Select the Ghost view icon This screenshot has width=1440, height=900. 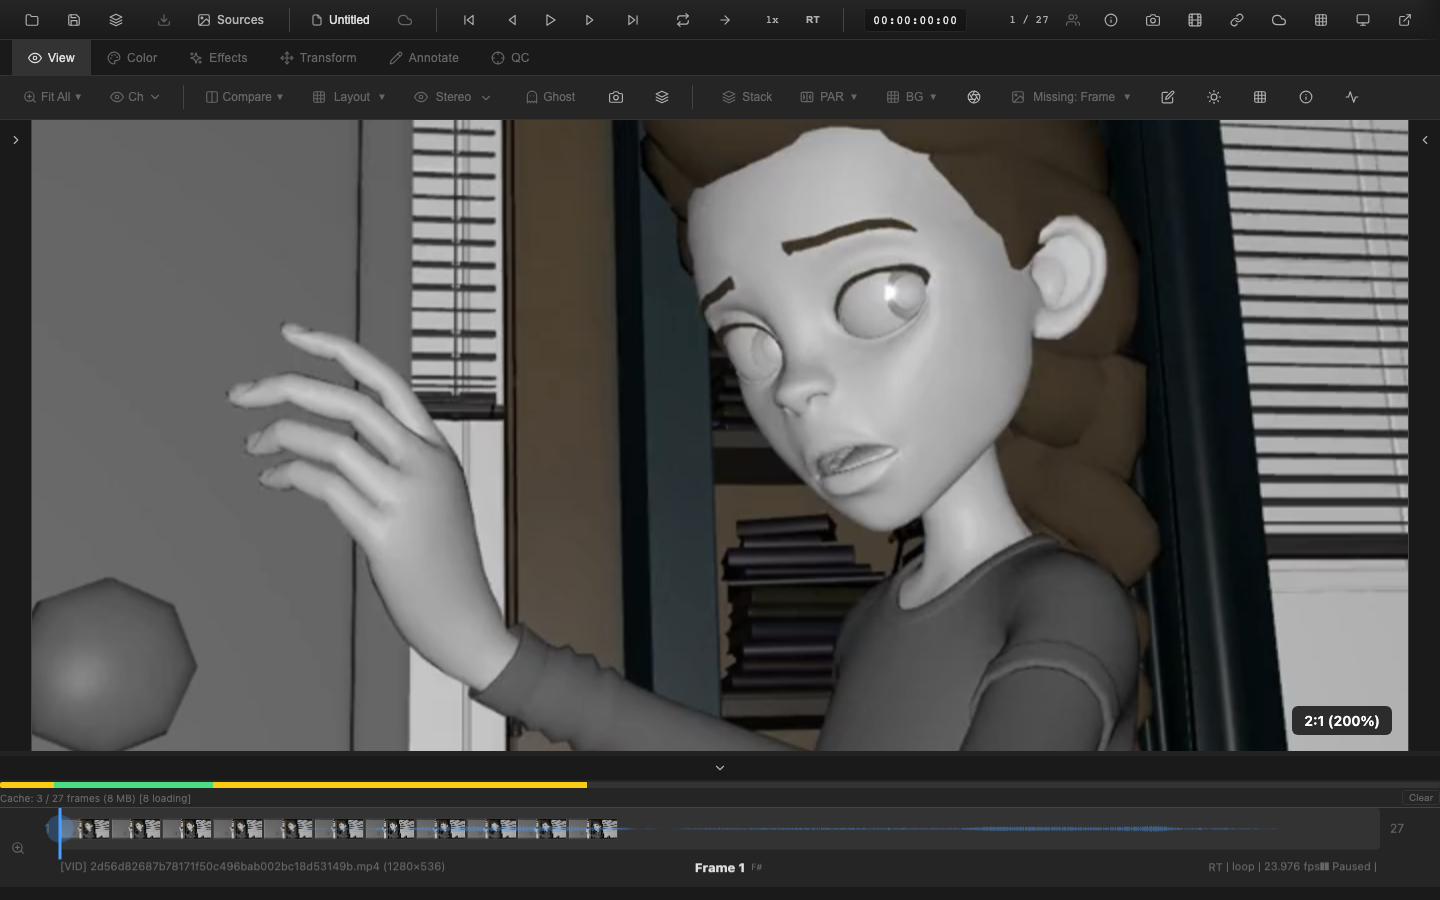point(549,97)
